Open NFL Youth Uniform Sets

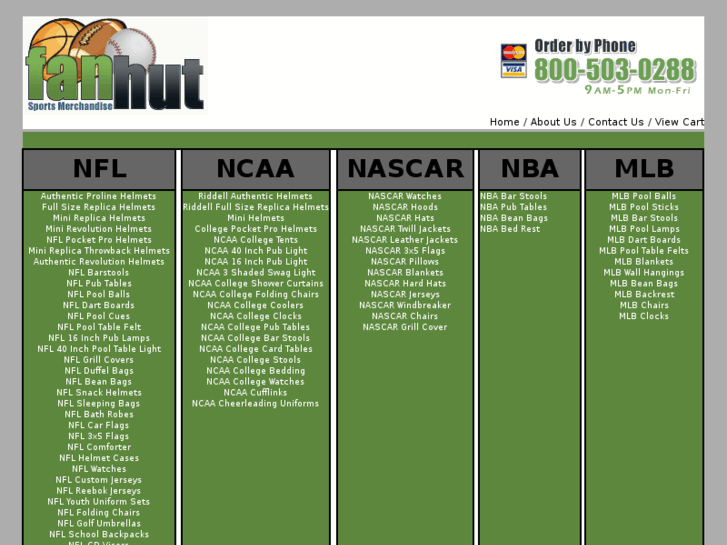tap(98, 501)
